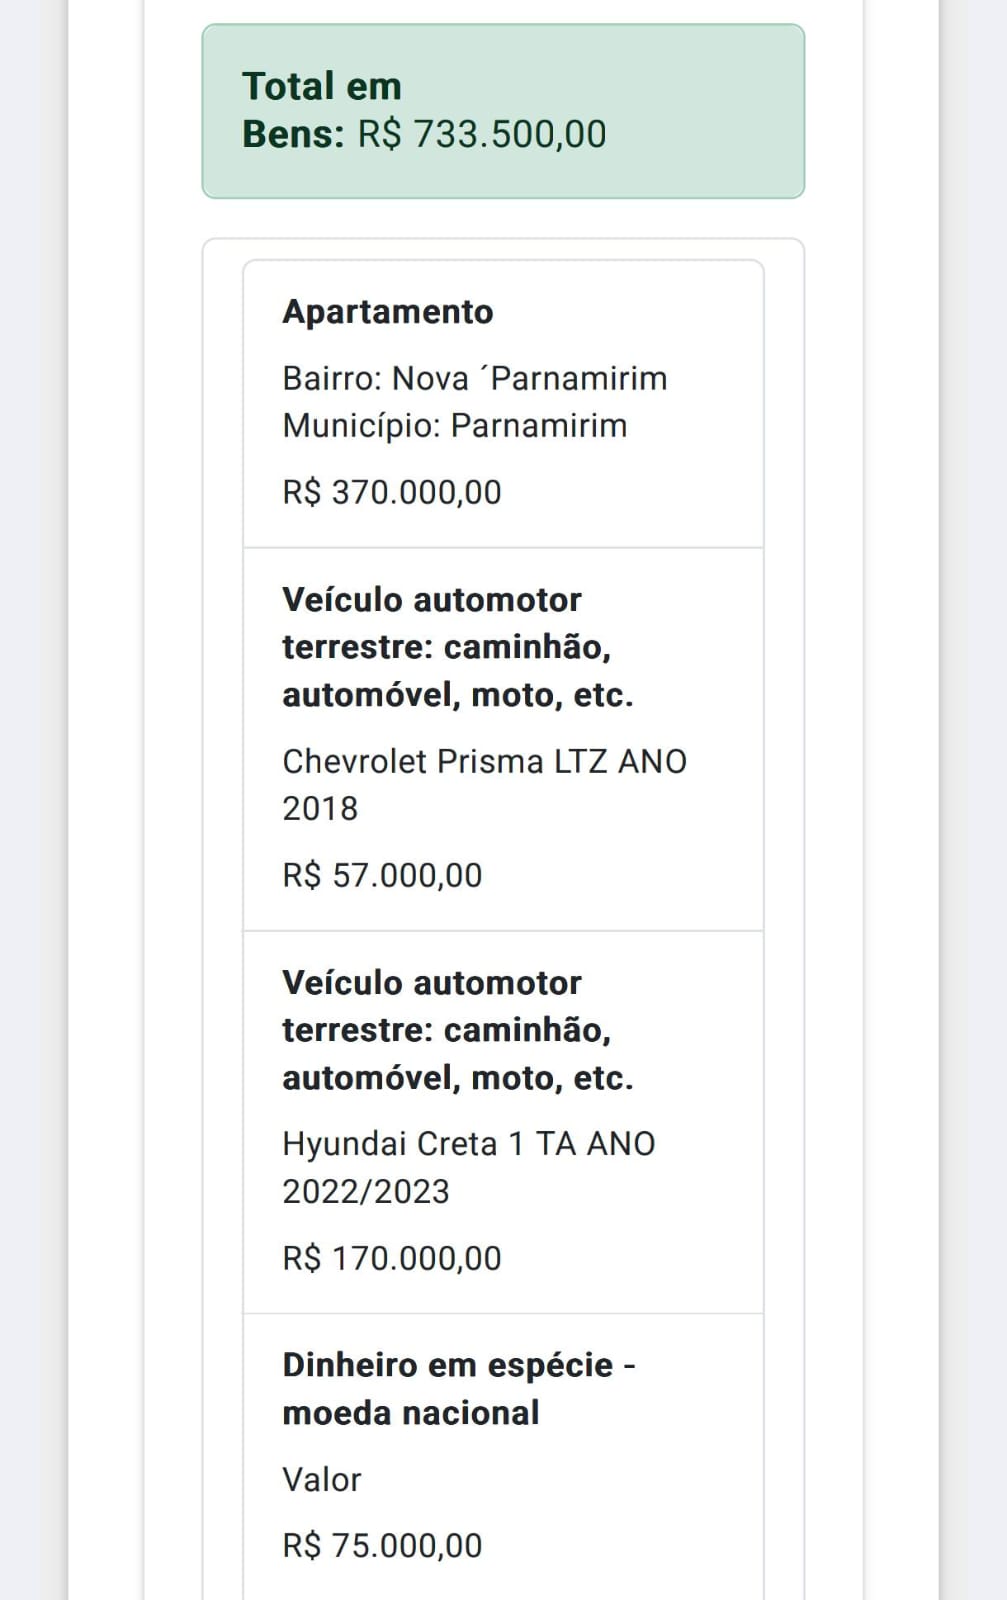Select the R$ 370.000,00 apartment value

click(x=391, y=492)
